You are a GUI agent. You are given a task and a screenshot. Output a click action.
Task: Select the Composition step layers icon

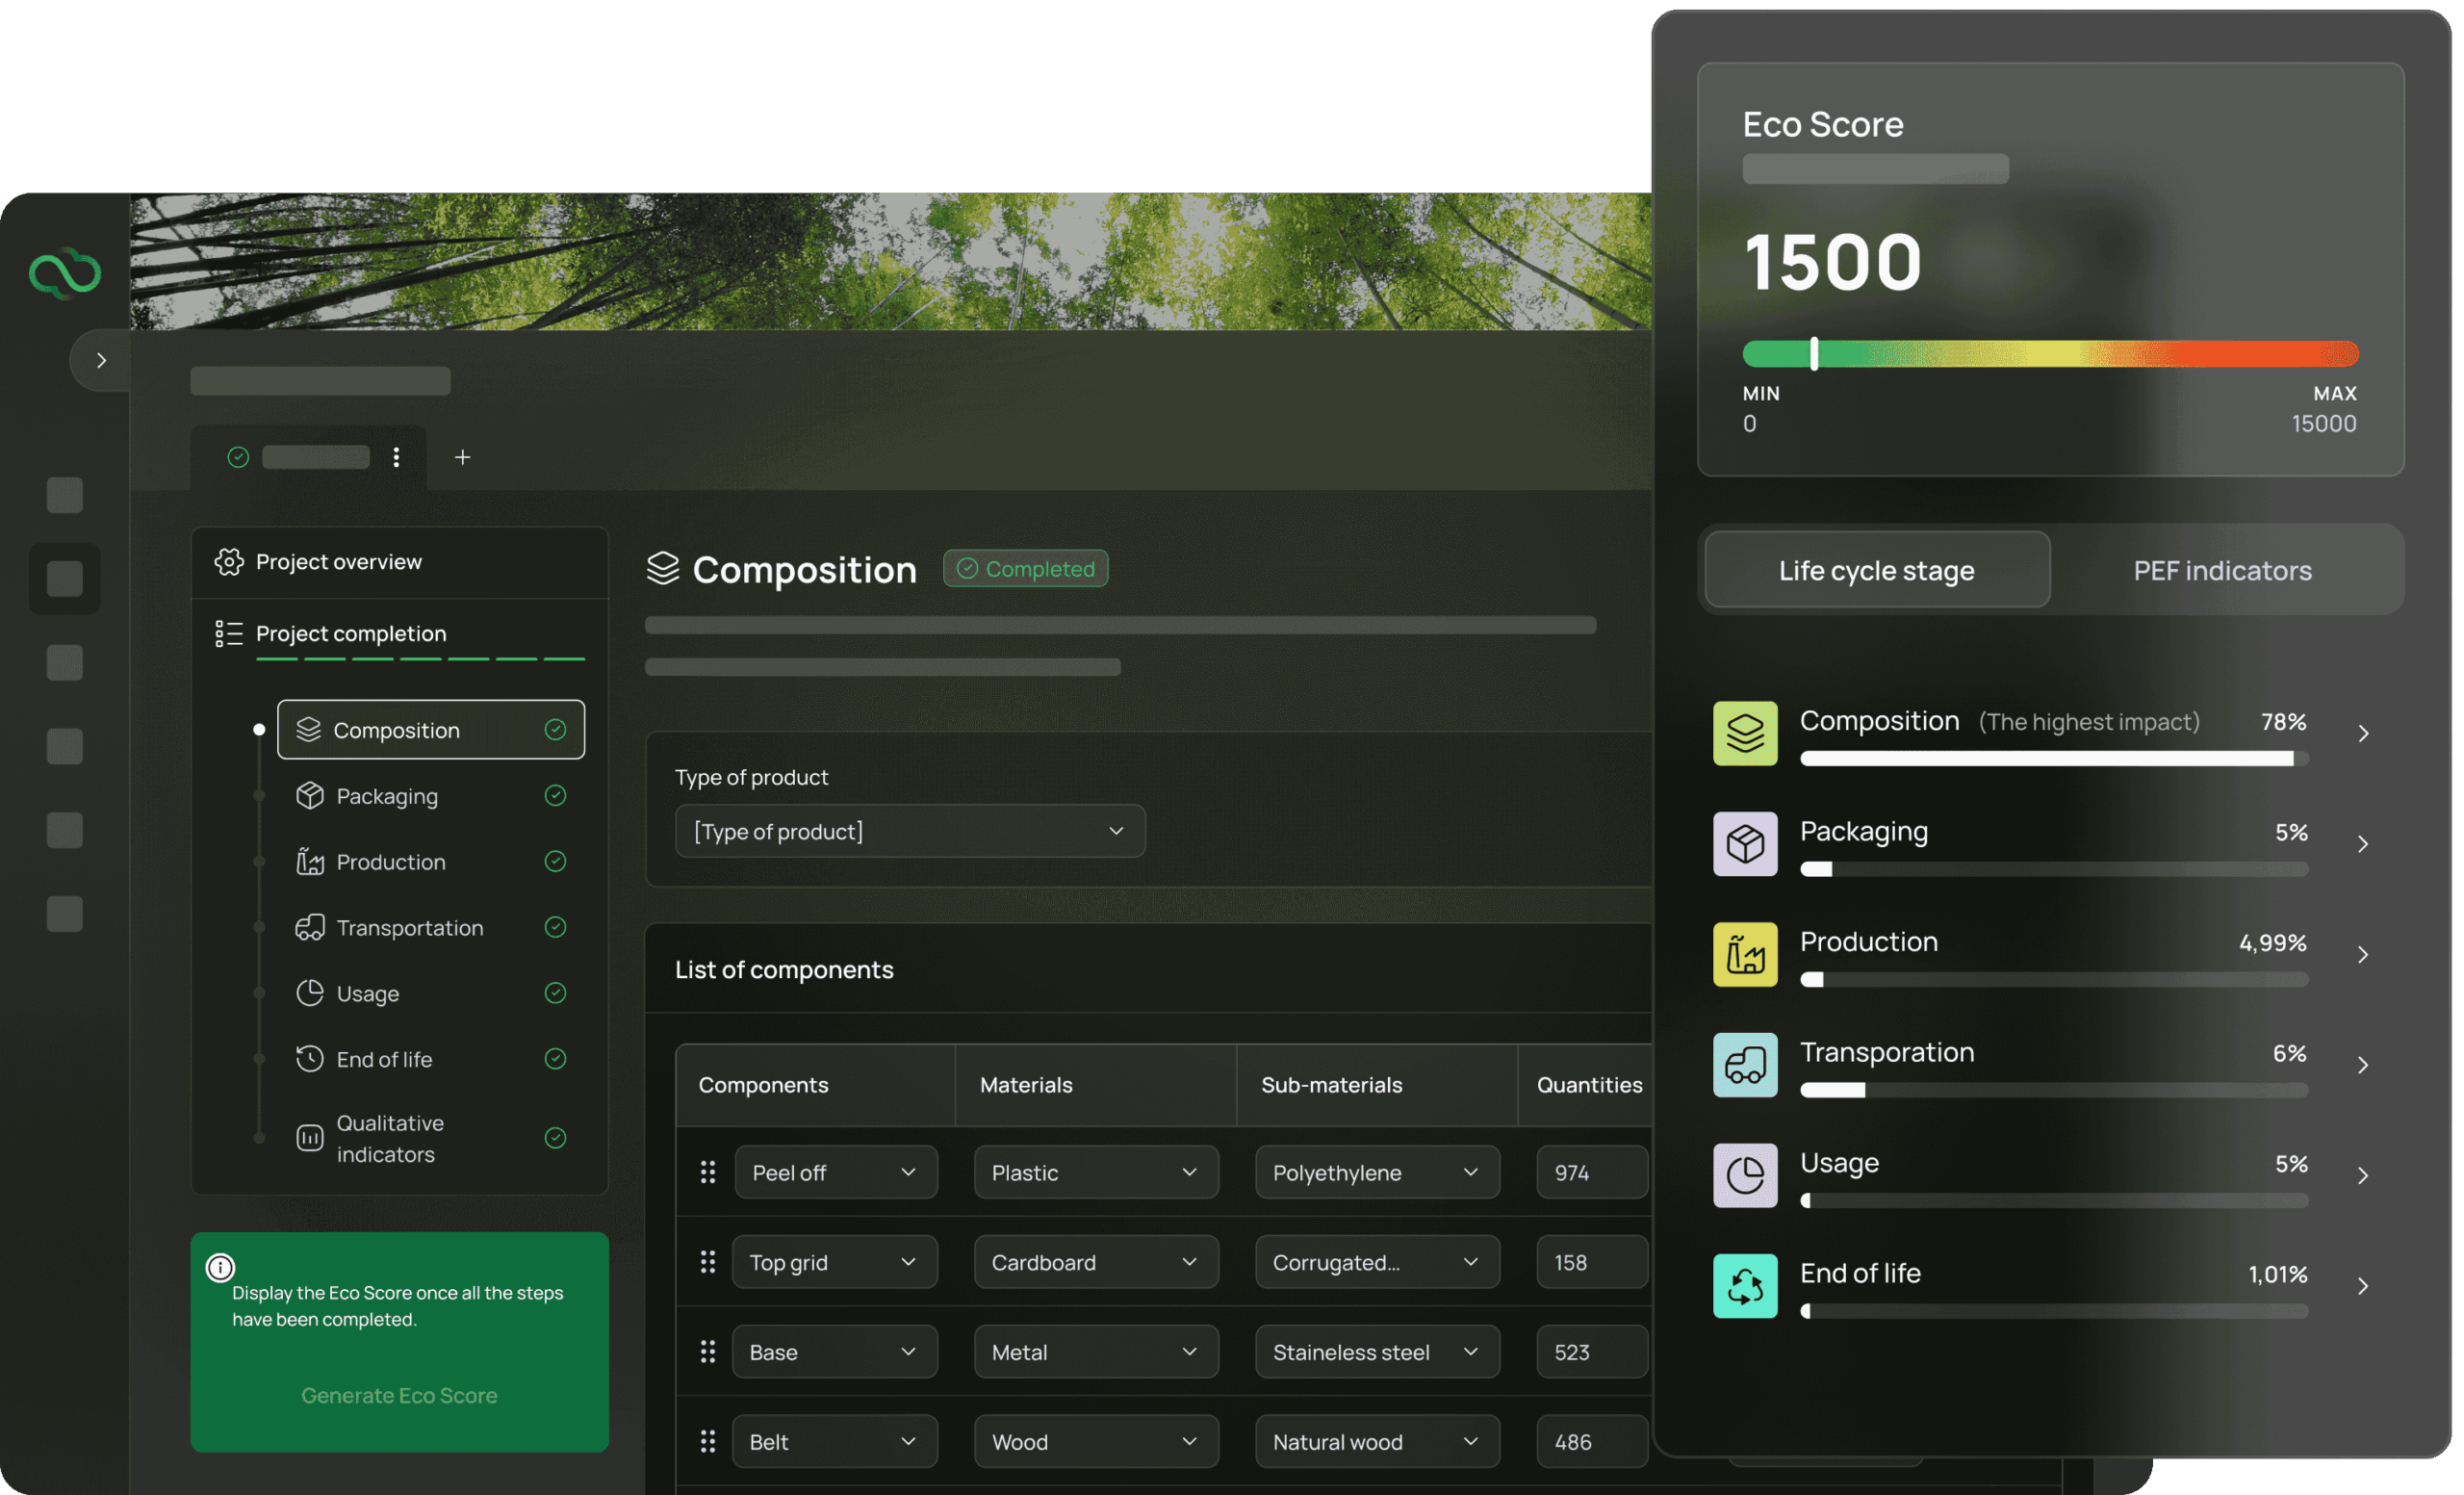click(310, 729)
